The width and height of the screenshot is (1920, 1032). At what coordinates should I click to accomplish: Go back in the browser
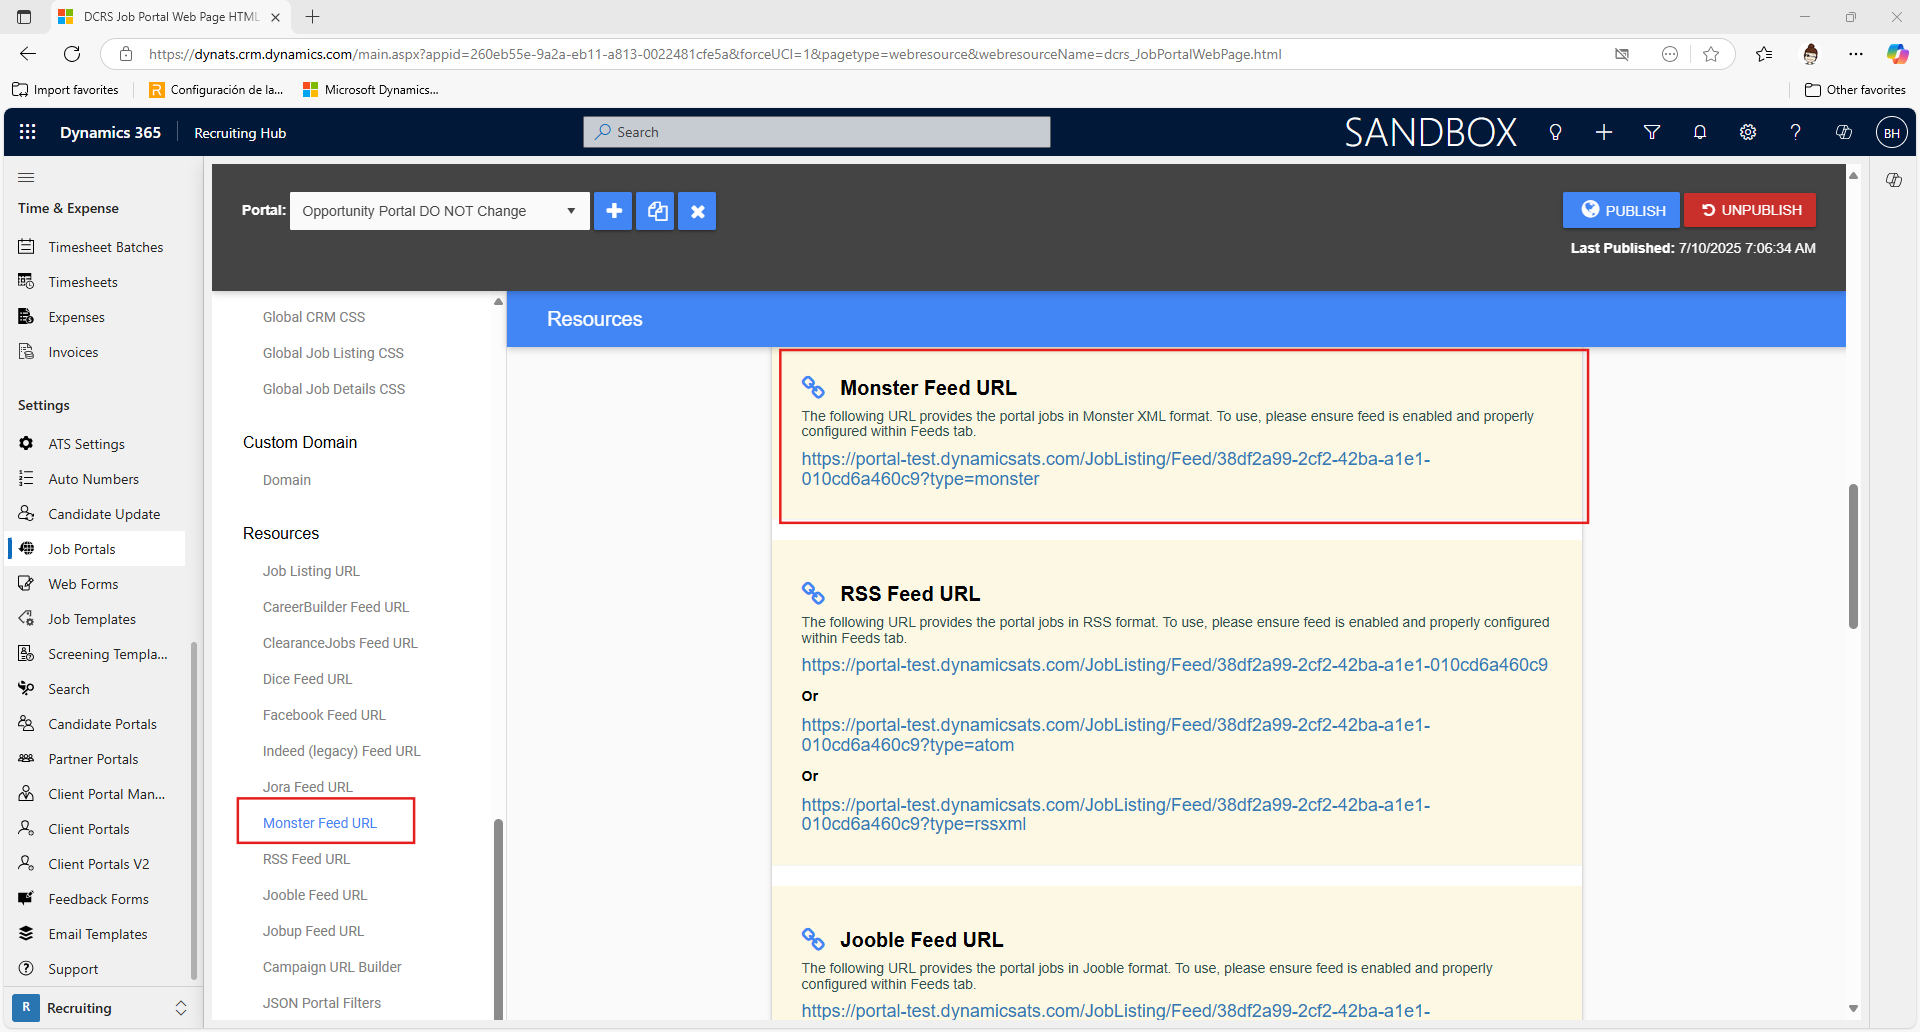[28, 54]
